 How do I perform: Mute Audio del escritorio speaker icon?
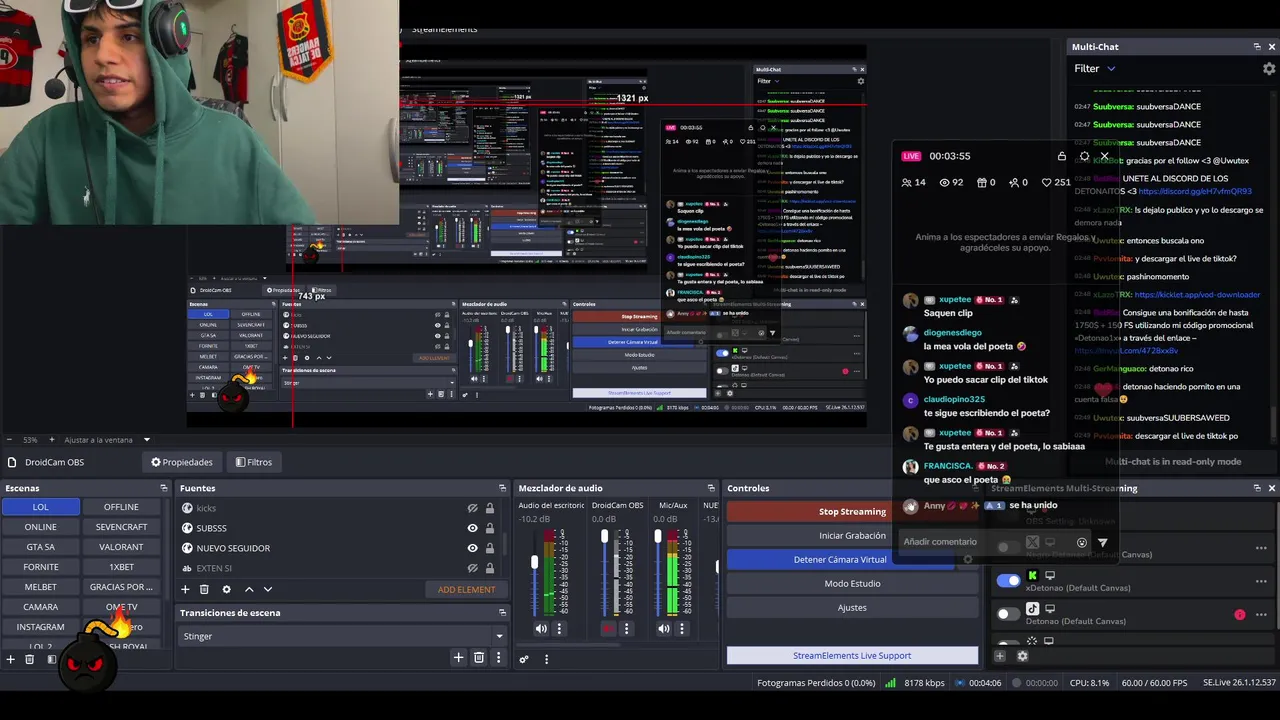pyautogui.click(x=541, y=629)
